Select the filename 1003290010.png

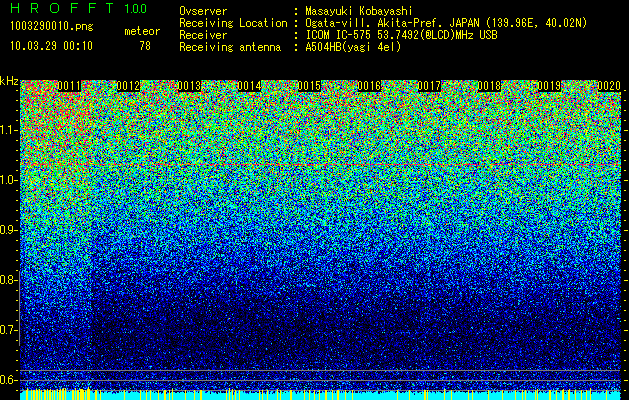click(52, 27)
